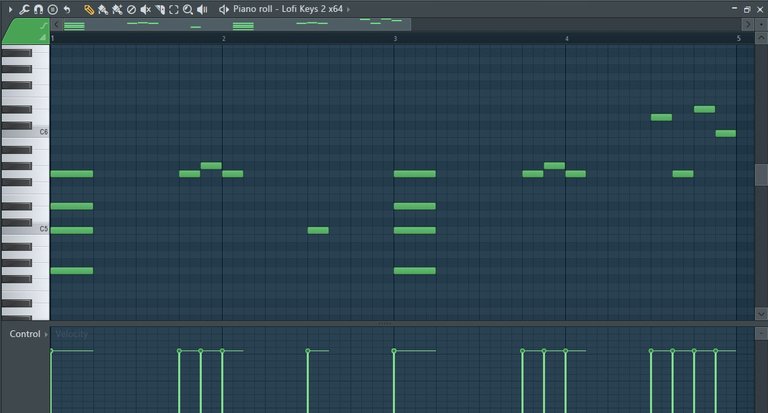Click the Control label
Viewport: 768px width, 413px height.
tap(25, 334)
